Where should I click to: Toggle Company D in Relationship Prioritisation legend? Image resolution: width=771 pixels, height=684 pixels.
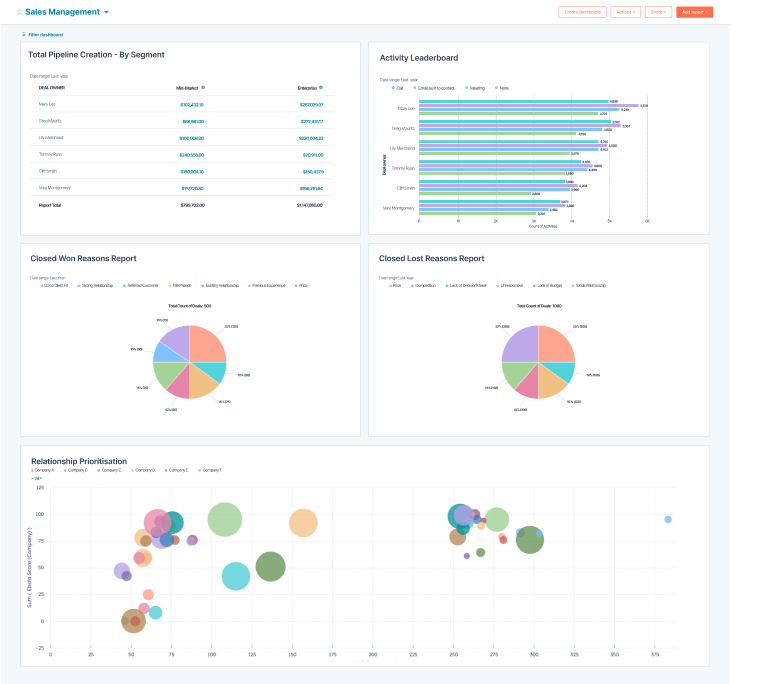pos(143,470)
